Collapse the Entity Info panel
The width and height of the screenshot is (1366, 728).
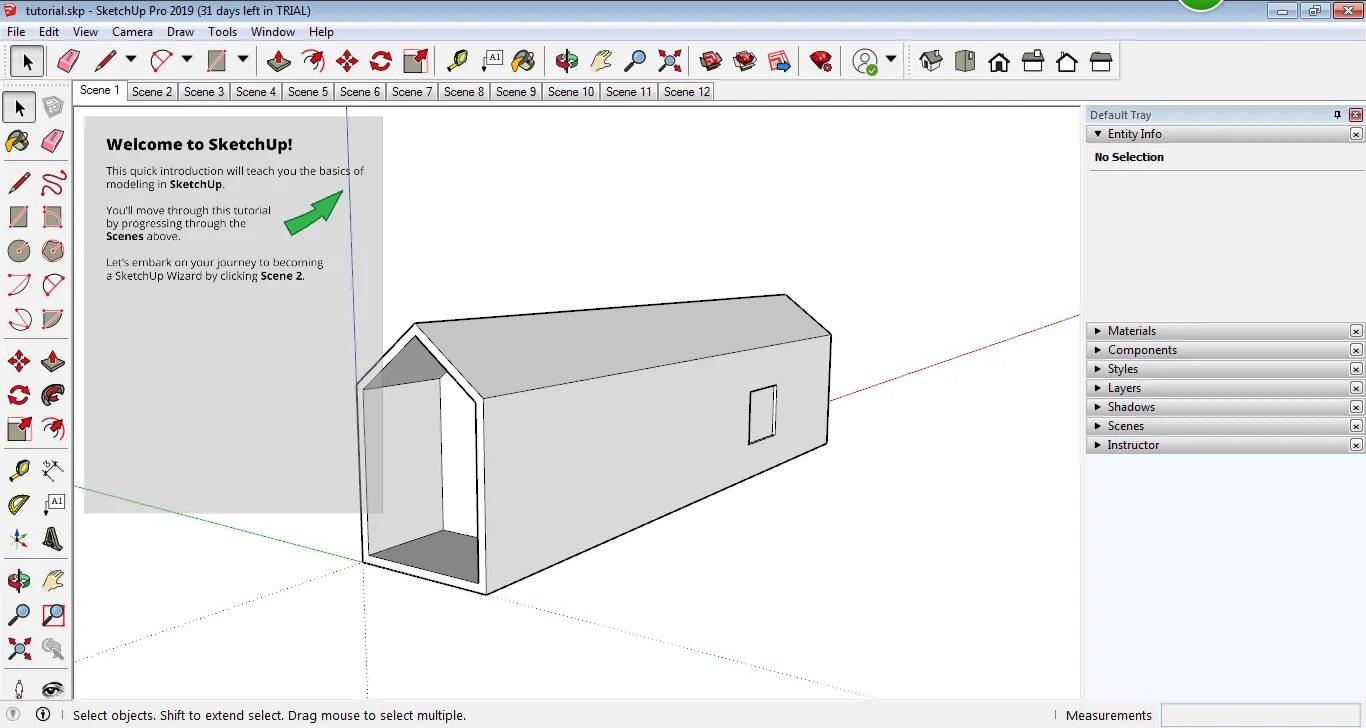tap(1098, 134)
